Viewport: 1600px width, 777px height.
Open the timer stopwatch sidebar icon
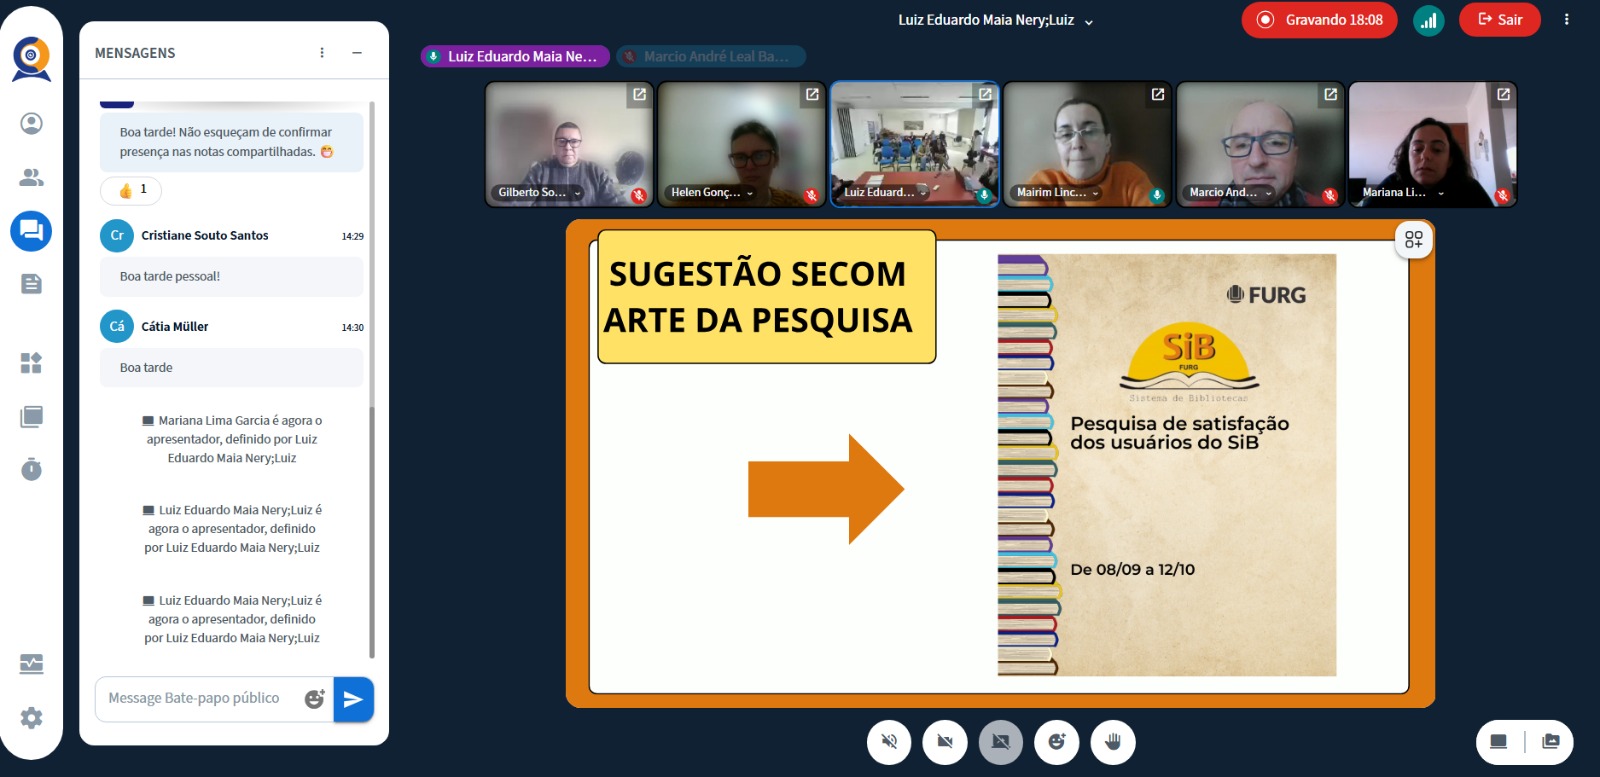point(31,469)
